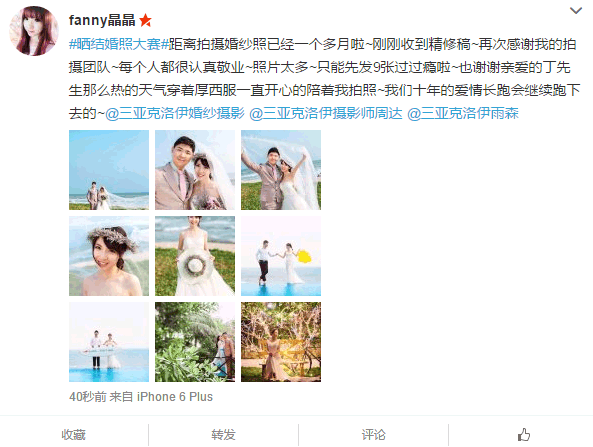Open the @三亚克洛伊婚纱摄影 mention
593x447 pixels.
coord(174,113)
